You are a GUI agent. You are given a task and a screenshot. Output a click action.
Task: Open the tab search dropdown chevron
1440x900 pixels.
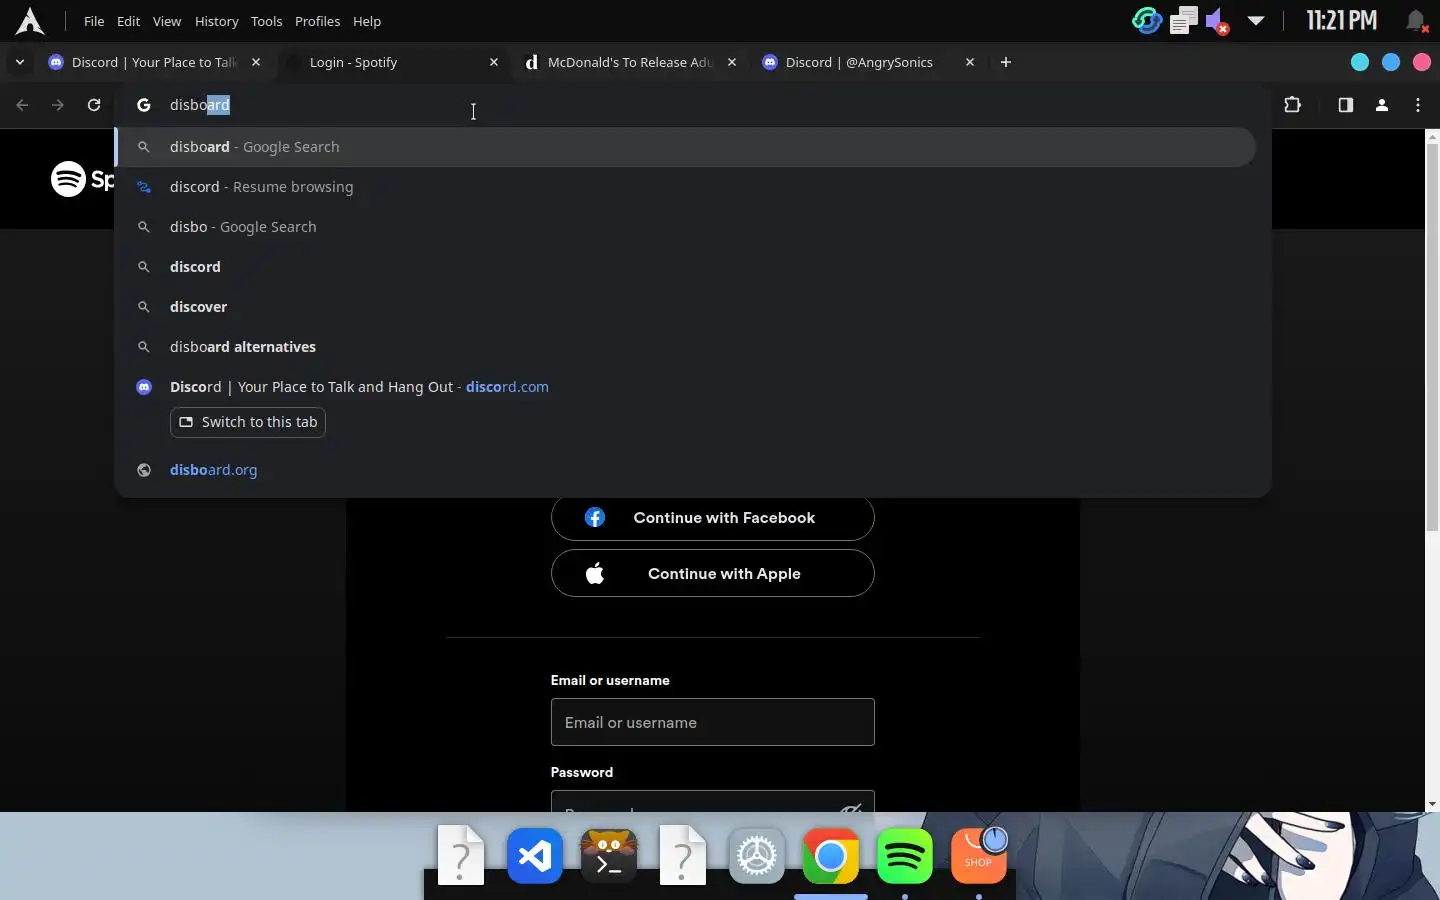pos(19,62)
